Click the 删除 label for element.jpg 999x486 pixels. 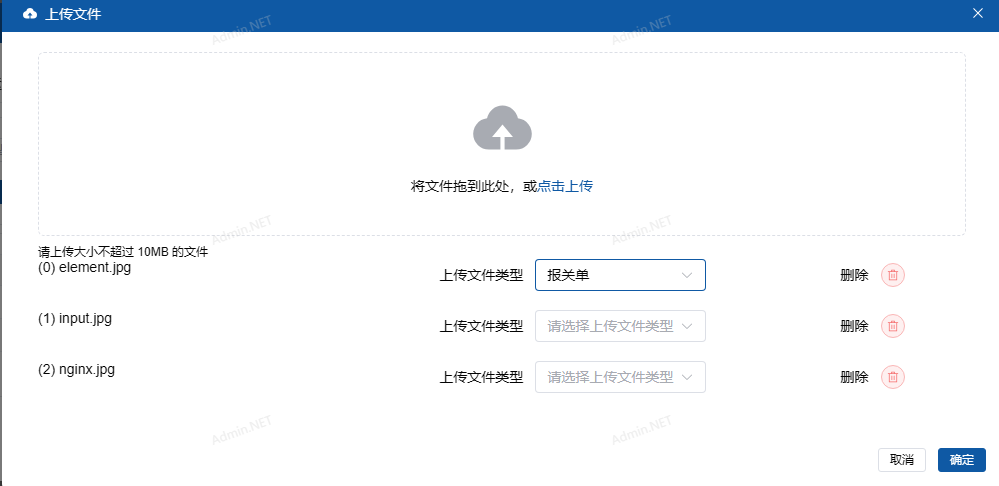coord(854,275)
